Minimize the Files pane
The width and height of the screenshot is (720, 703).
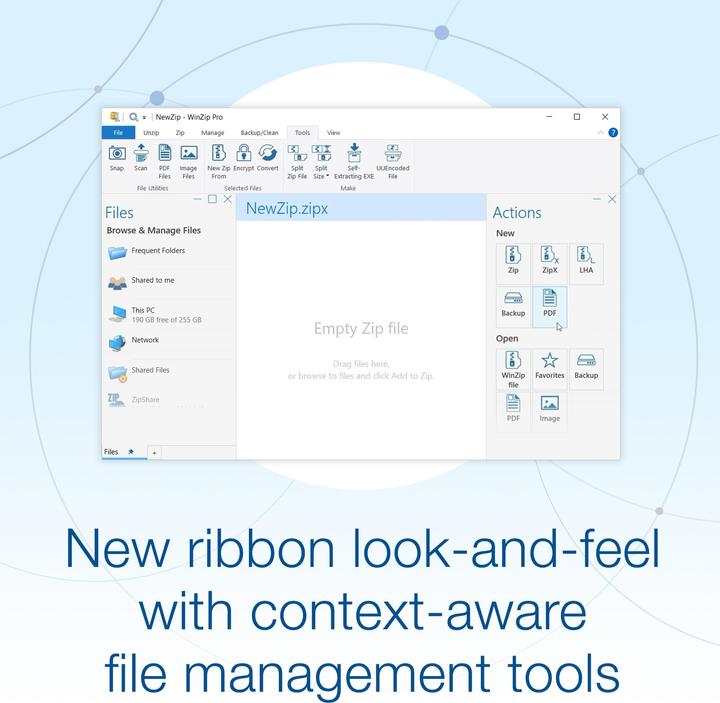click(x=197, y=199)
